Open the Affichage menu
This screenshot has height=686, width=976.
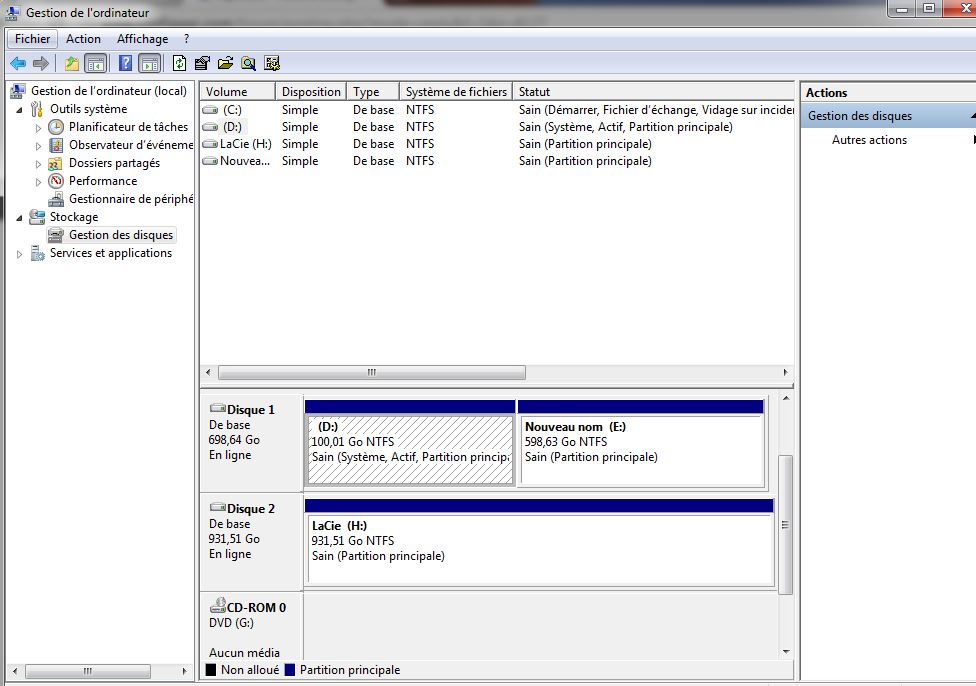[142, 39]
